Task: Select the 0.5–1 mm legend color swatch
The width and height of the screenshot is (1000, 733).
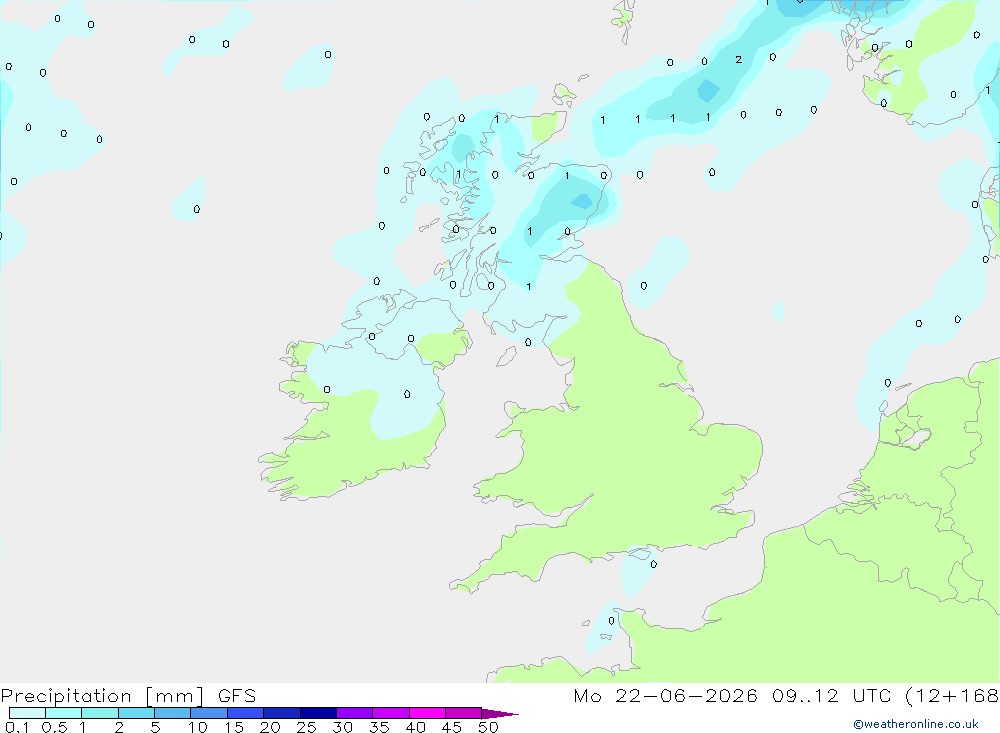Action: pos(64,713)
